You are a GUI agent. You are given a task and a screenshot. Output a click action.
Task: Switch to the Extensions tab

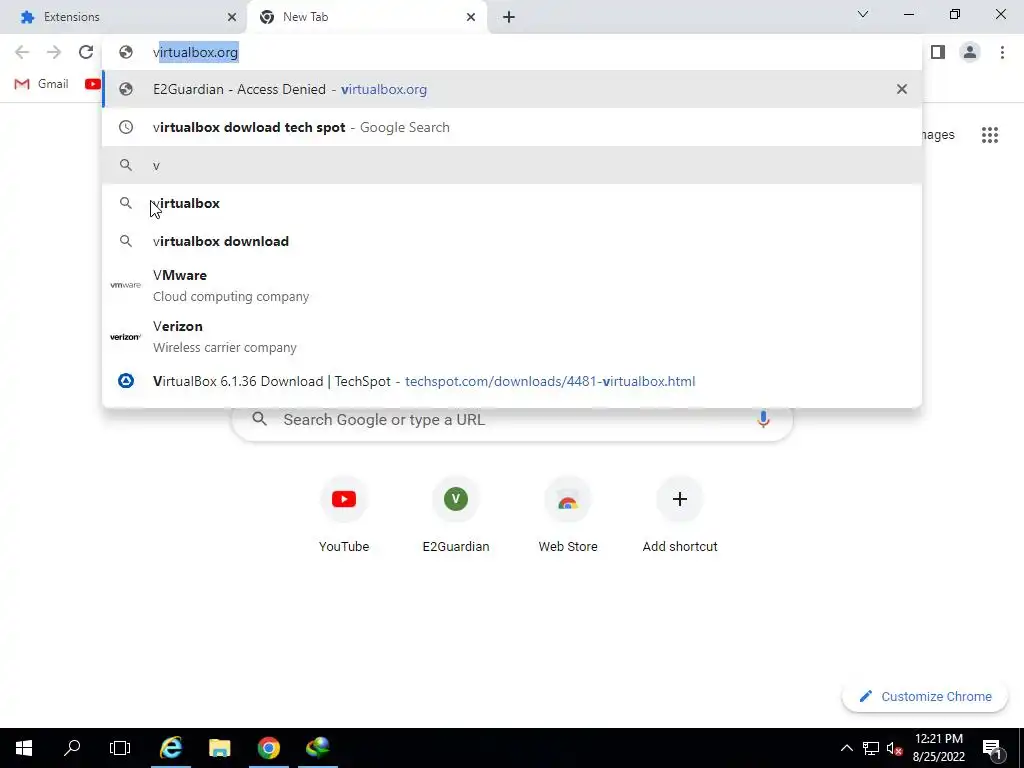tap(124, 17)
